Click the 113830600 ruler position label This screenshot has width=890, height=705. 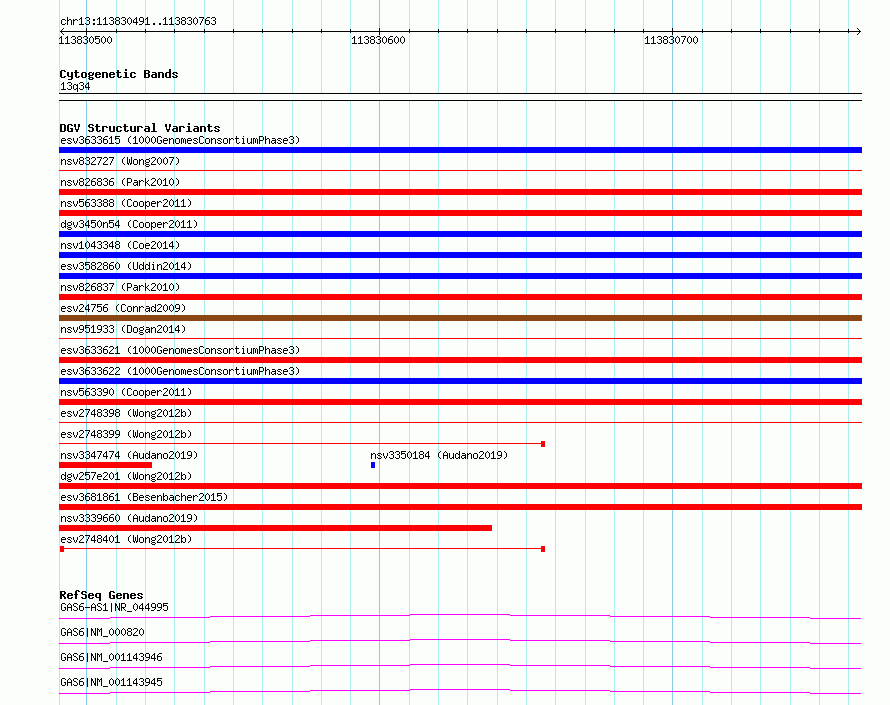pyautogui.click(x=378, y=40)
